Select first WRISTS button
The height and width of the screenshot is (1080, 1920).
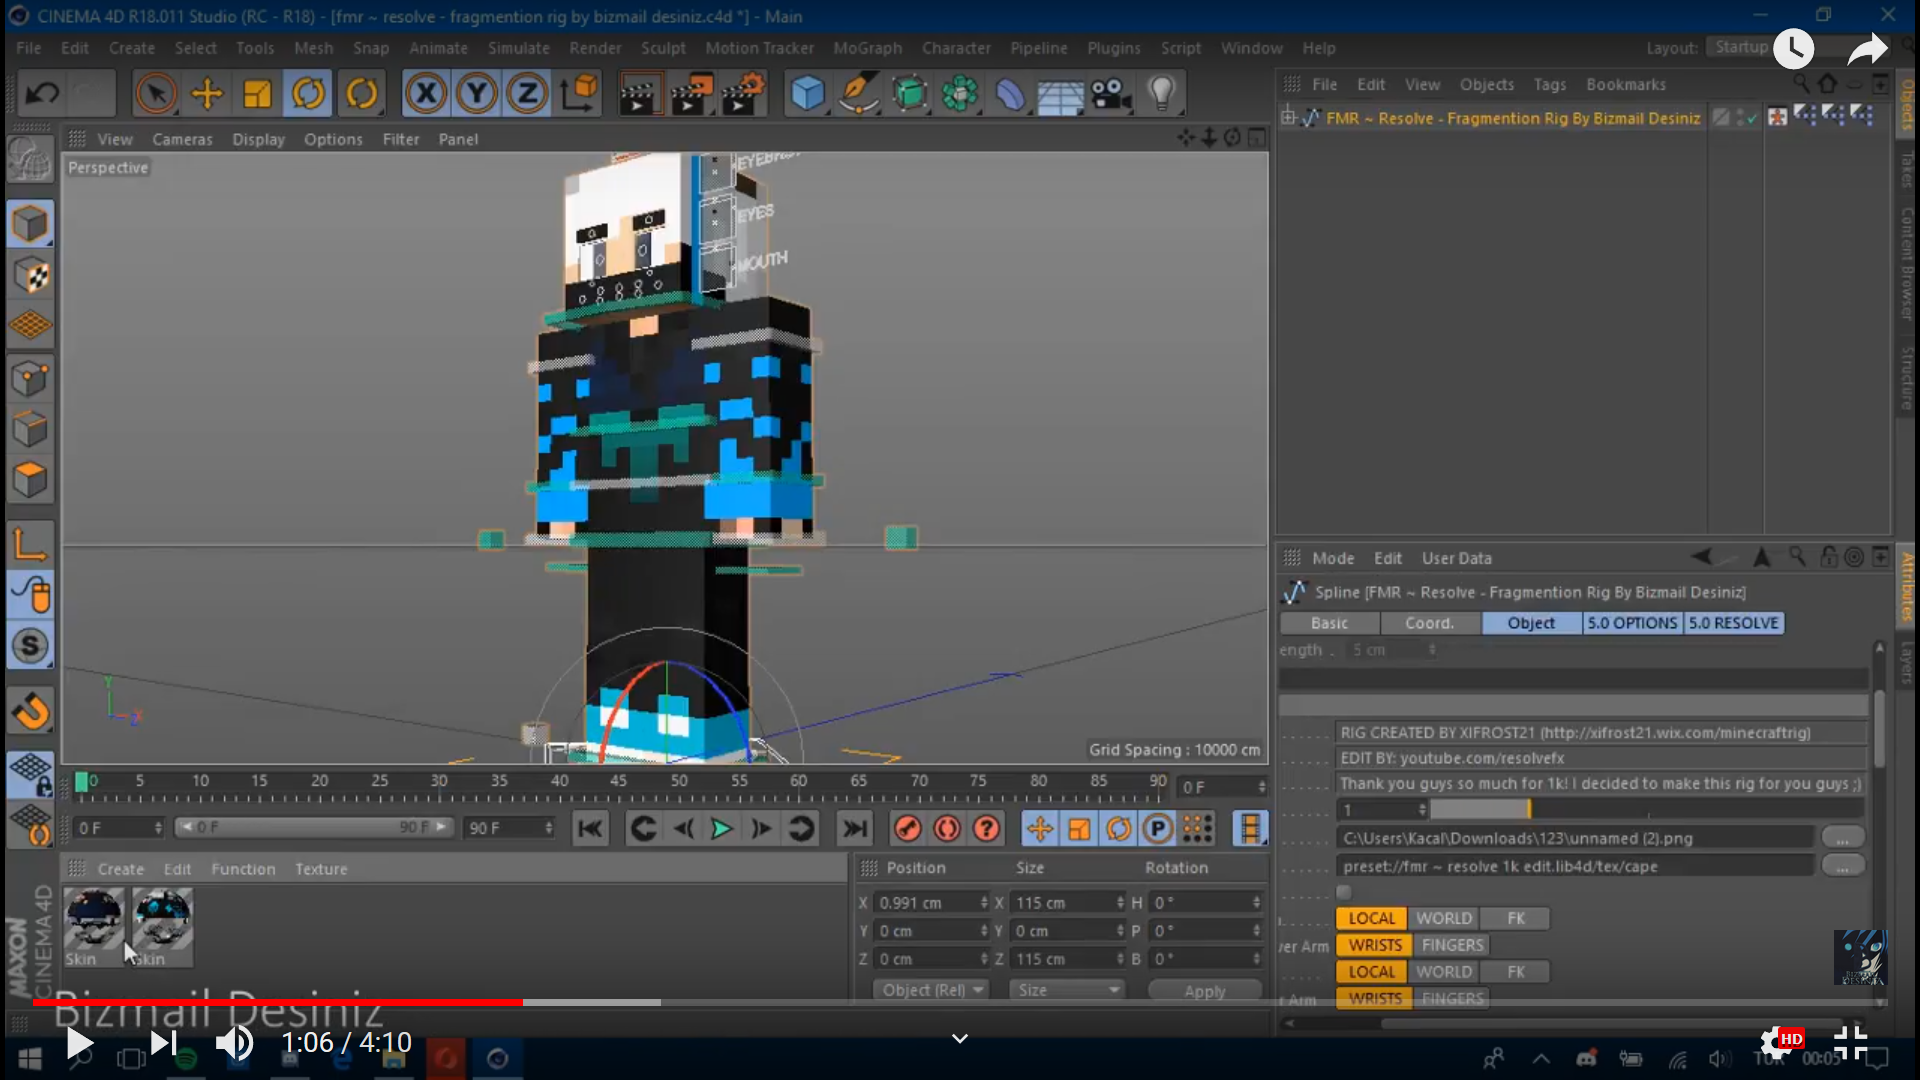tap(1374, 945)
